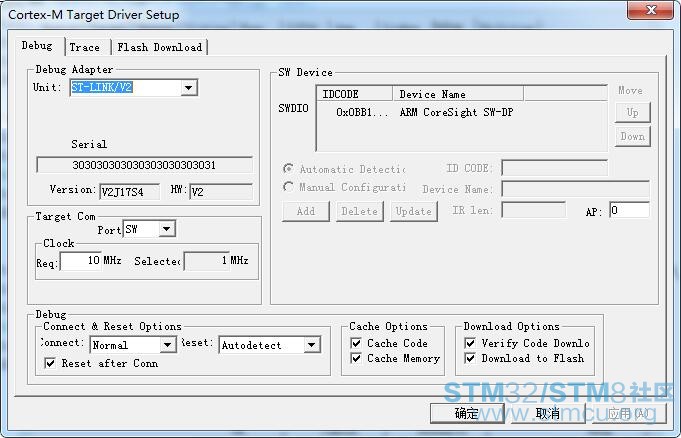Viewport: 681px width, 438px height.
Task: Click the 0x0BB1... IDCODE cell
Action: (x=362, y=113)
